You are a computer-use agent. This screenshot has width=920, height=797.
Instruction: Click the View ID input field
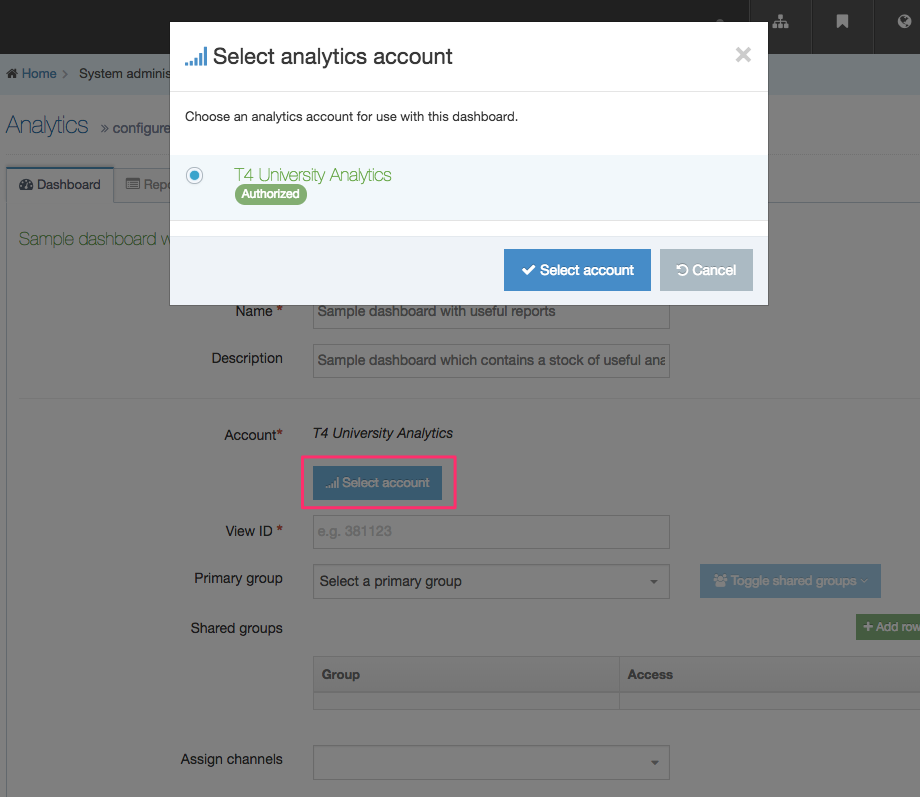(x=490, y=532)
